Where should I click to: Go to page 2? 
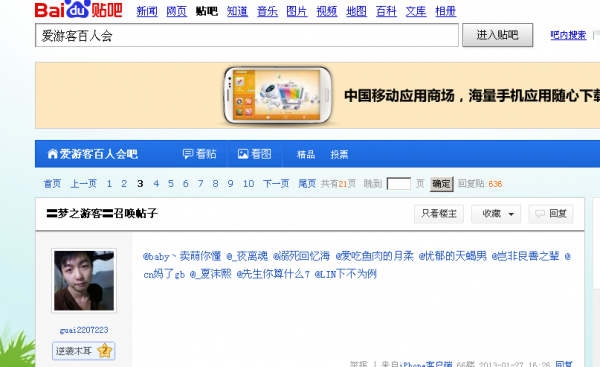point(124,184)
